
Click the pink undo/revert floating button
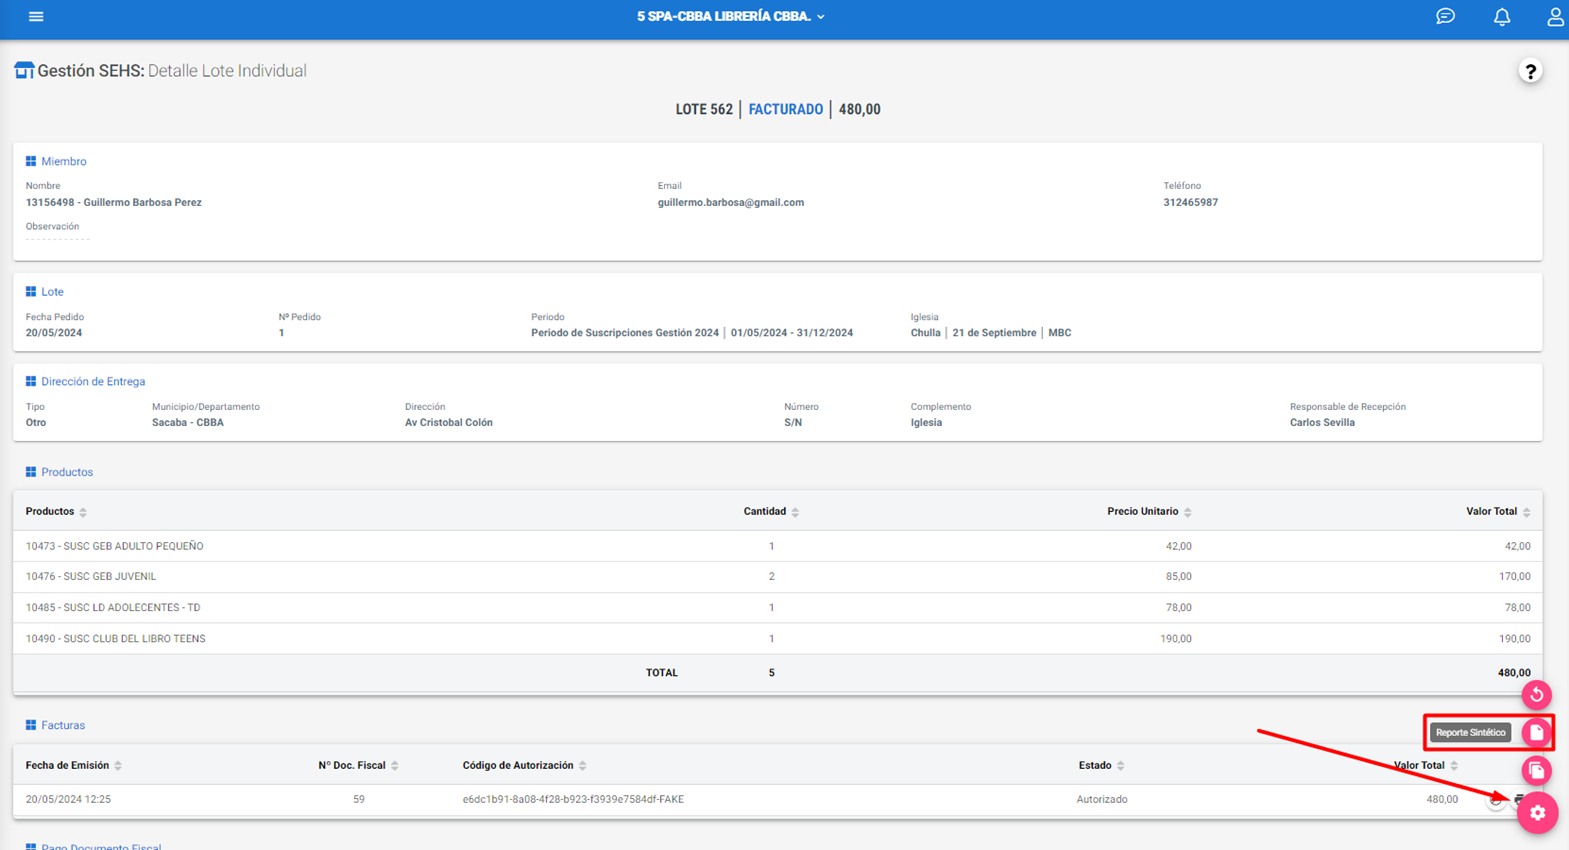click(x=1537, y=694)
